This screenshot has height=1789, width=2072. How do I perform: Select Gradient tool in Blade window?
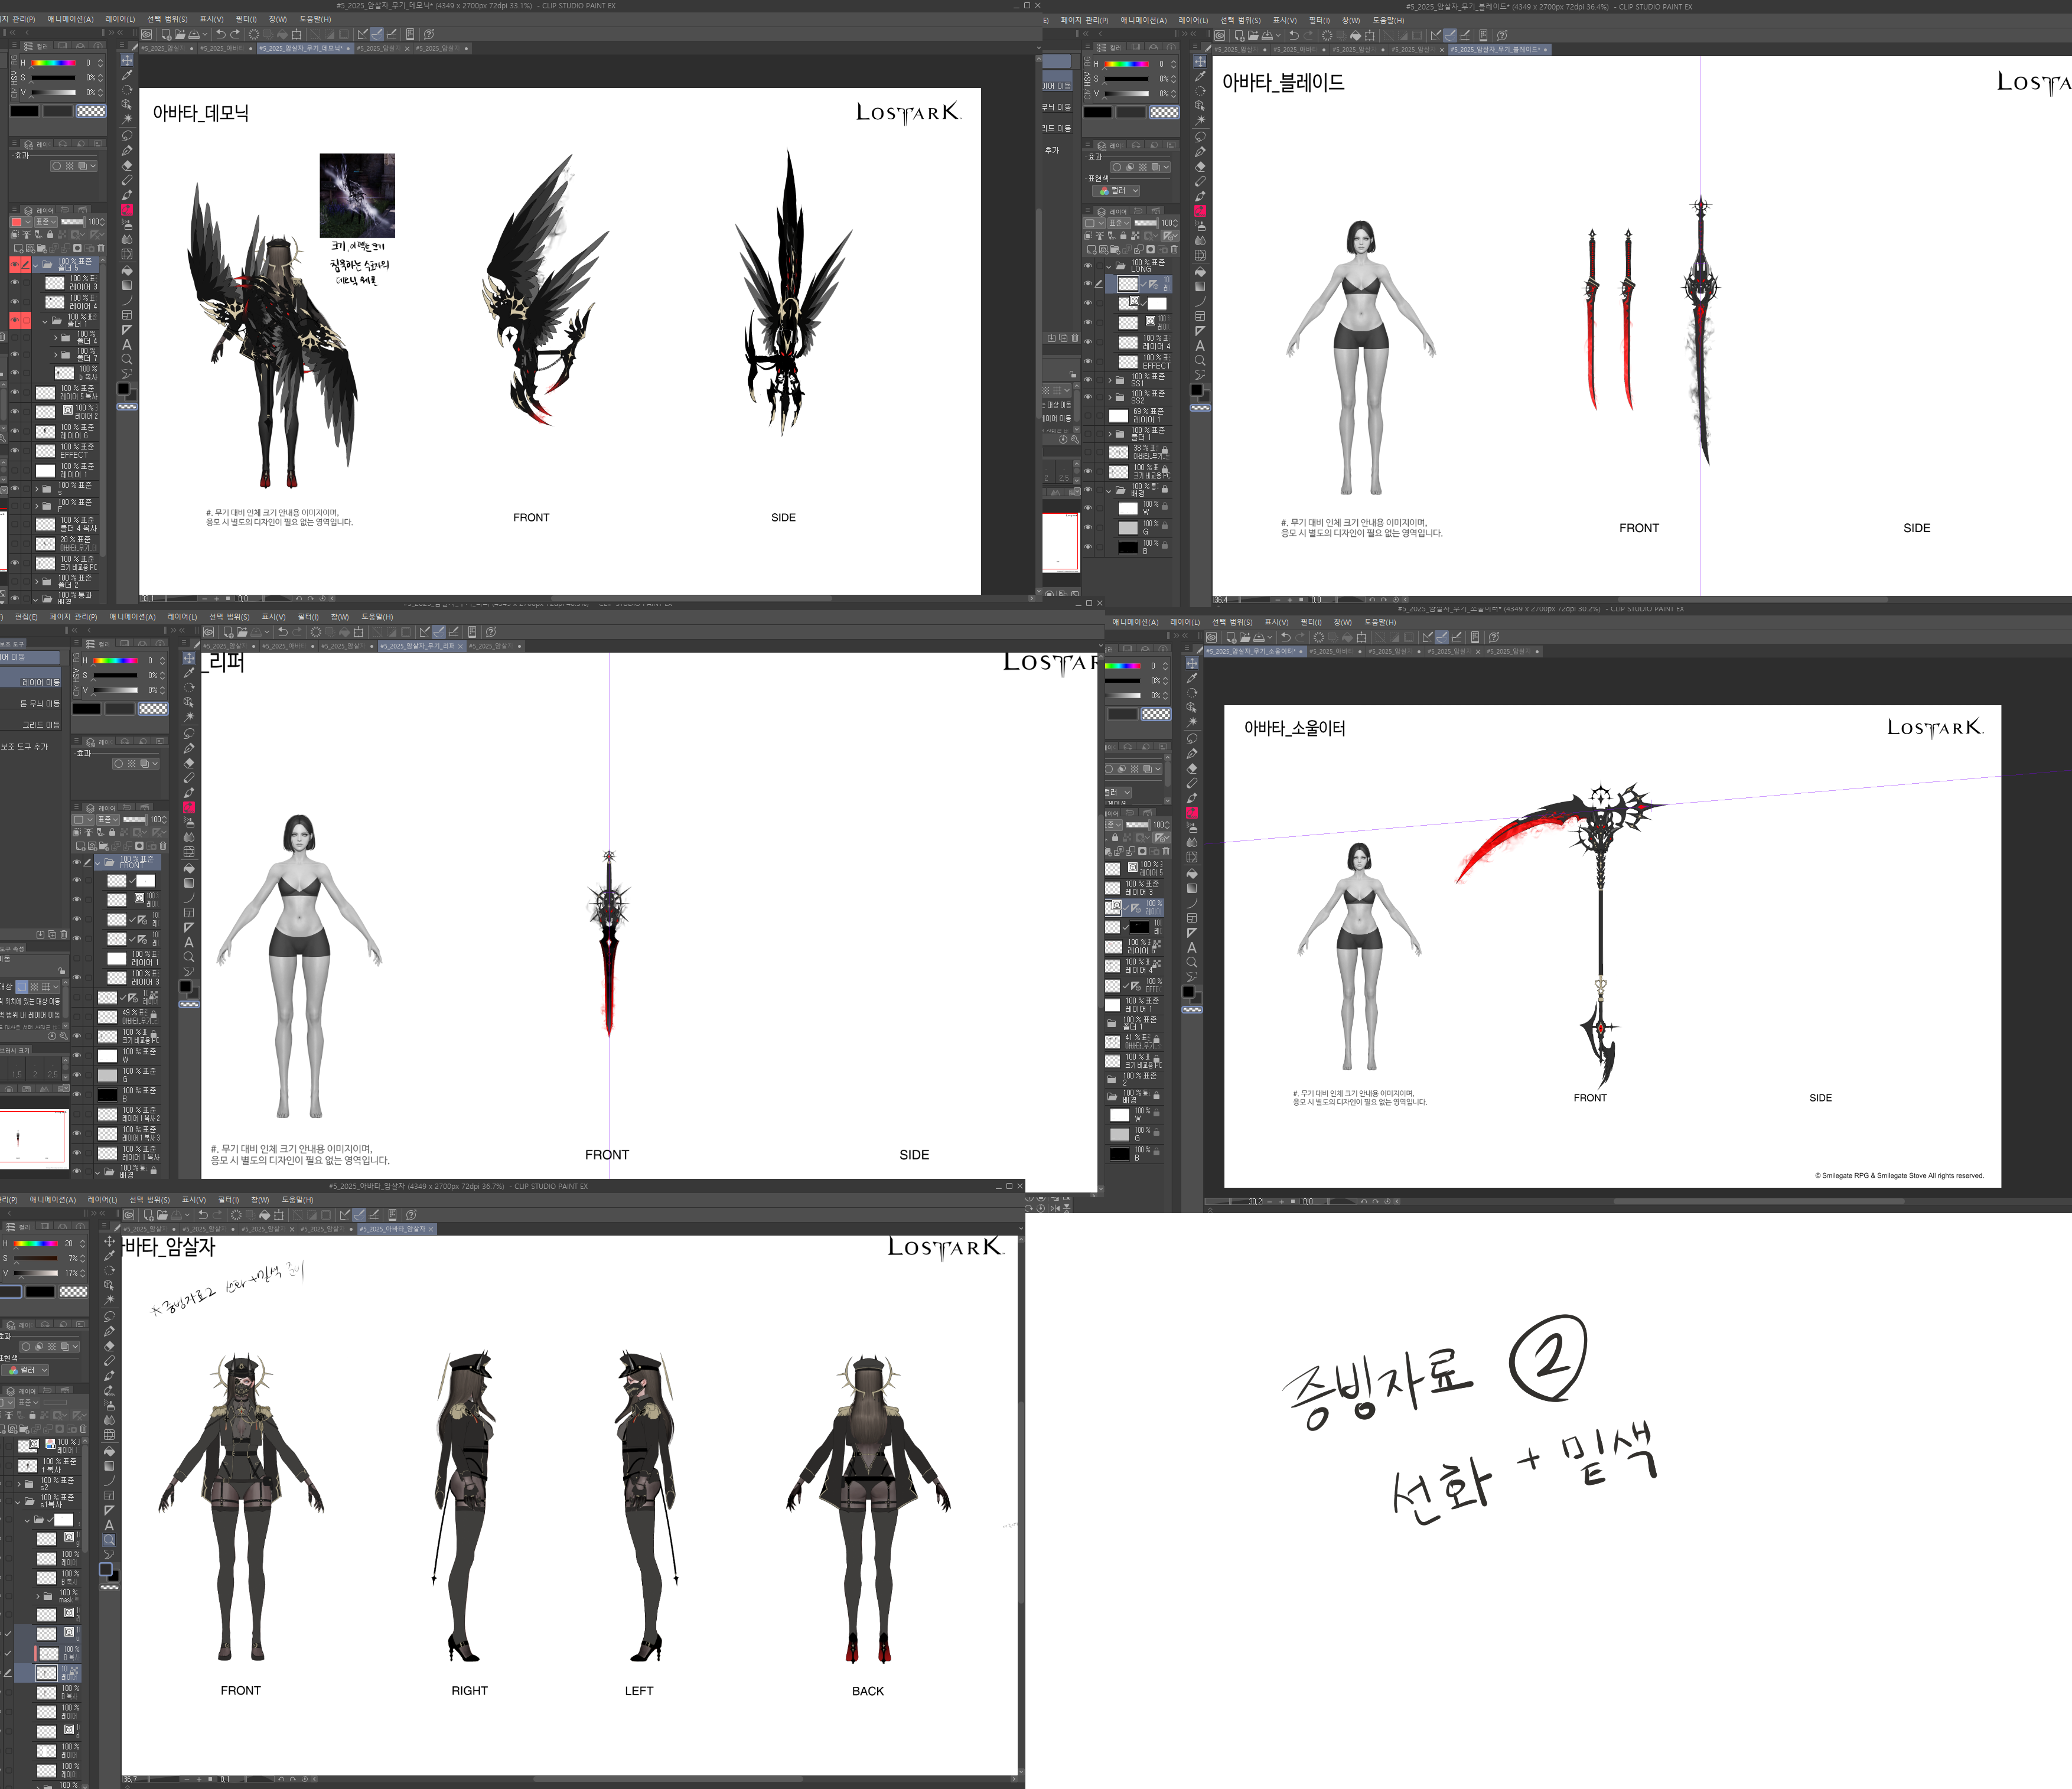pos(1200,286)
